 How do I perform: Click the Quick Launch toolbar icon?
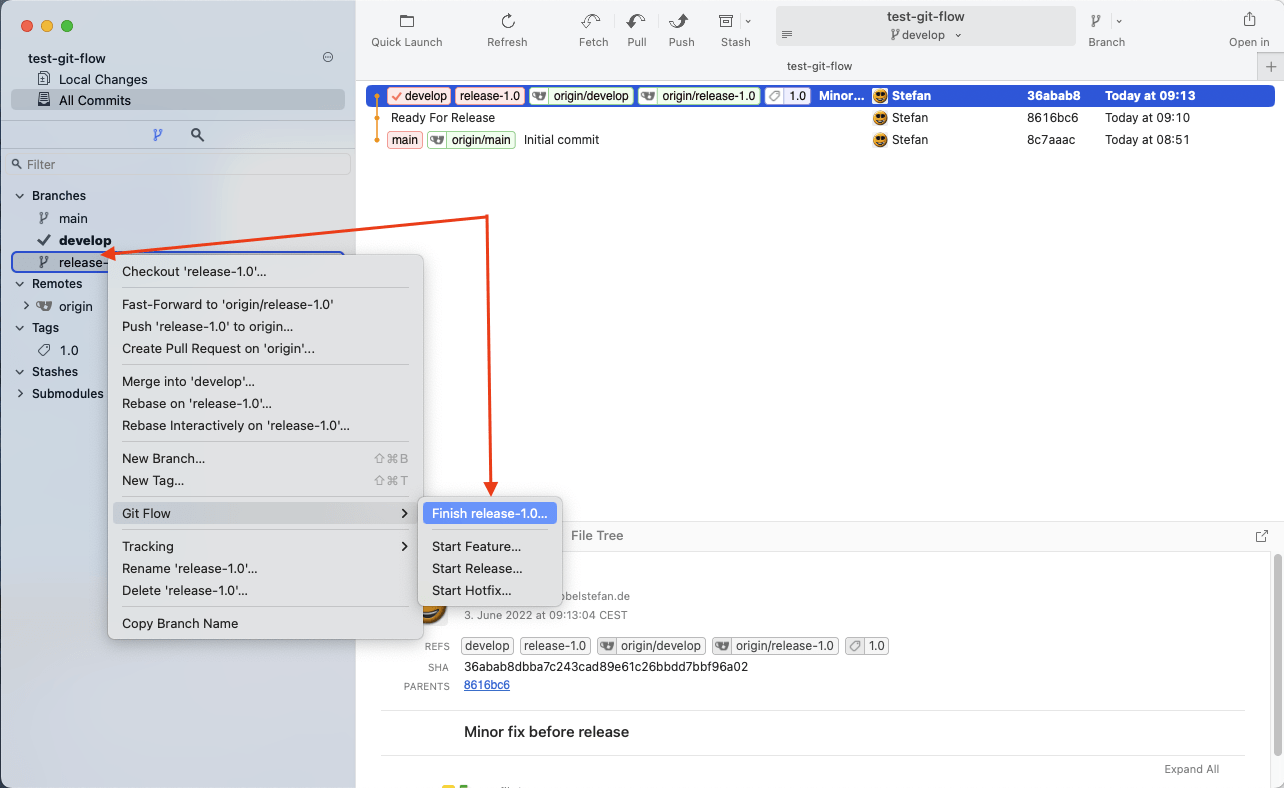pyautogui.click(x=406, y=22)
